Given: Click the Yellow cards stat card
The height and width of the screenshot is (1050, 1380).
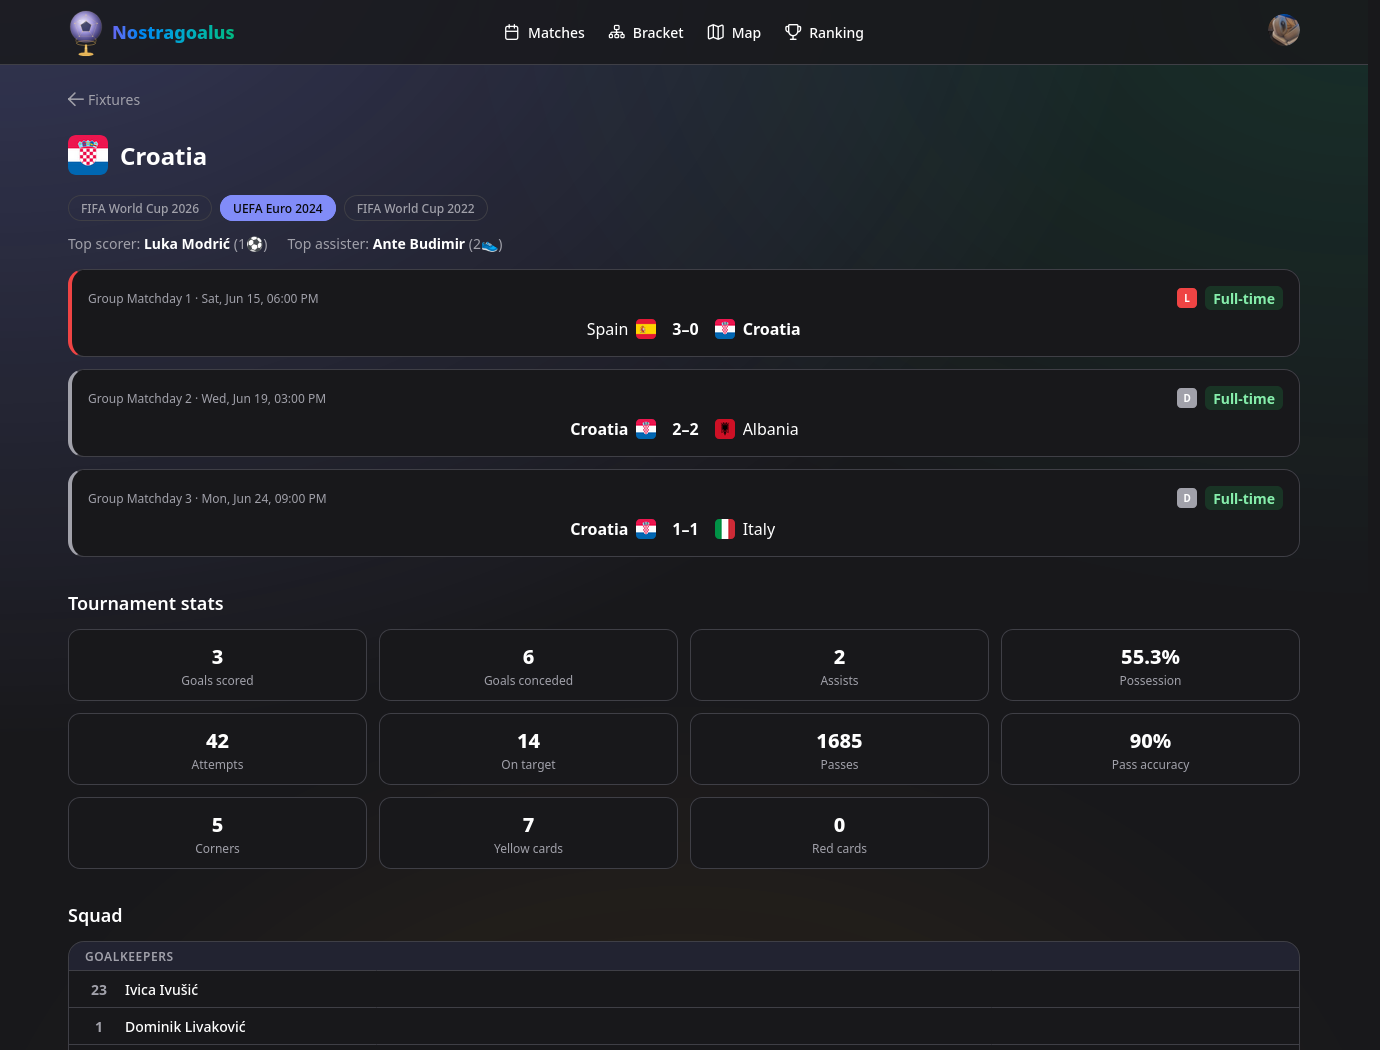Looking at the screenshot, I should pyautogui.click(x=528, y=833).
